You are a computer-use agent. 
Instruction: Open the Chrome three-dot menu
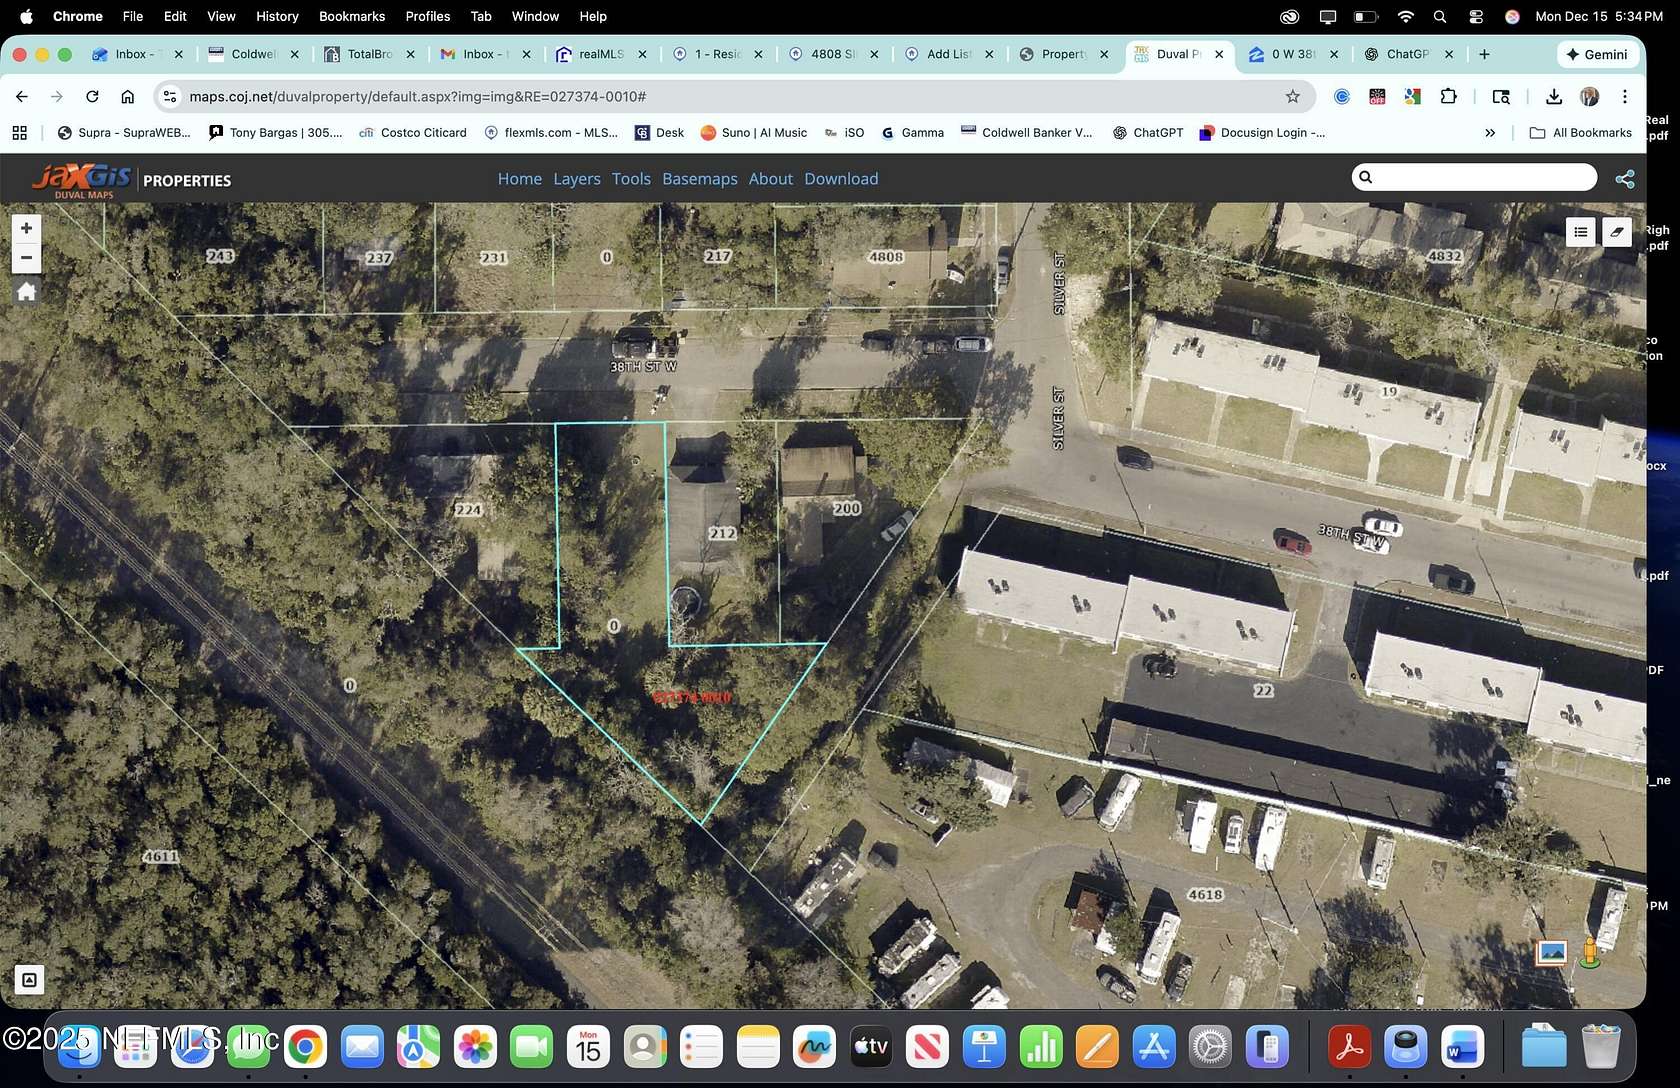point(1625,96)
